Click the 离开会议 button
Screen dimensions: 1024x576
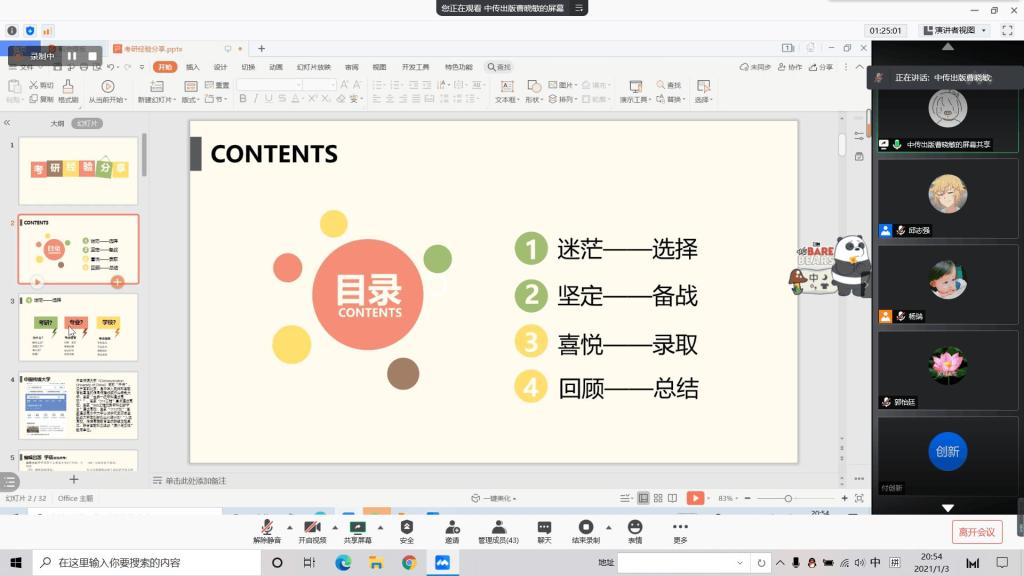tap(976, 532)
